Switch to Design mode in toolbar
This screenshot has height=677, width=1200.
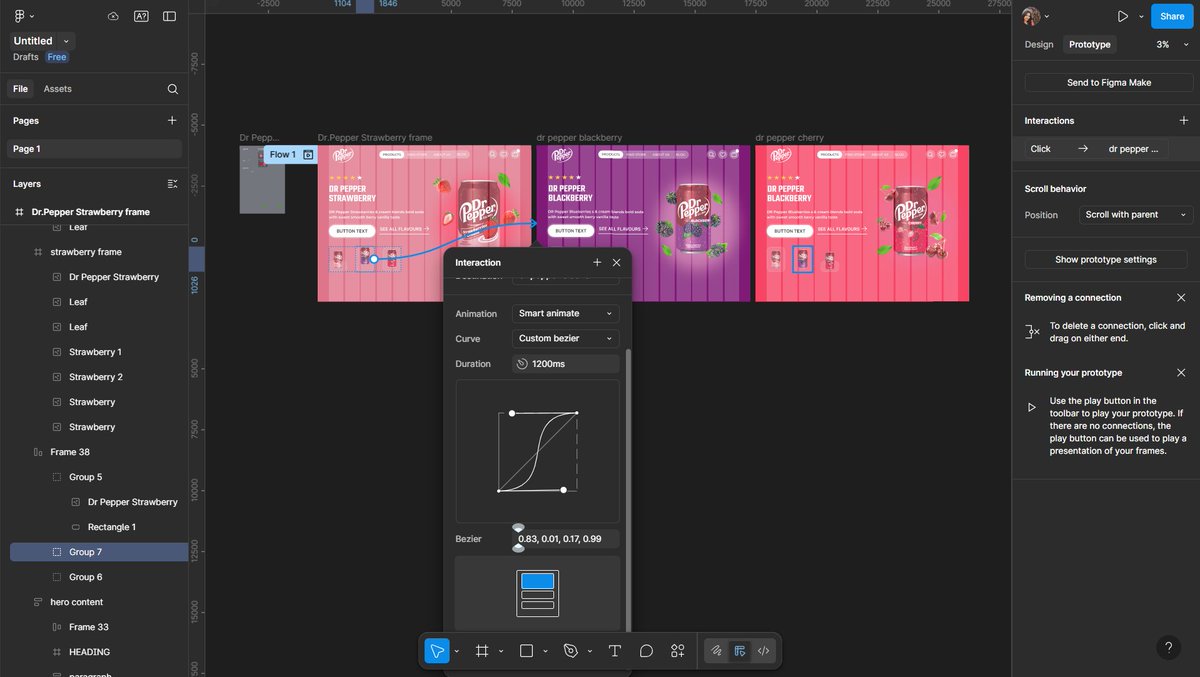point(740,651)
